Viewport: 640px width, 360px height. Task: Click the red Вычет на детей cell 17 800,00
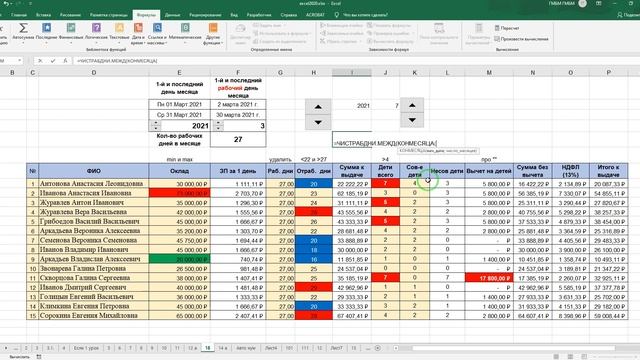click(x=489, y=278)
